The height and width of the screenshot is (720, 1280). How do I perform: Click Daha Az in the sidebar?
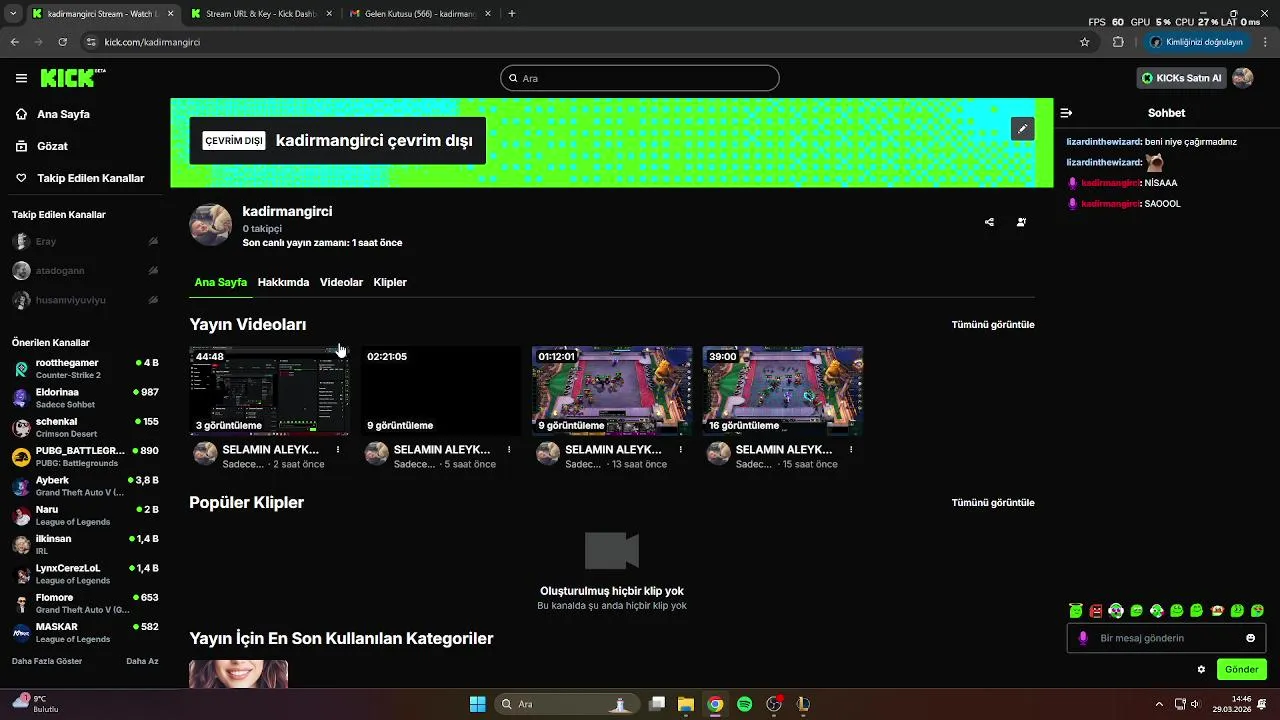tap(142, 661)
